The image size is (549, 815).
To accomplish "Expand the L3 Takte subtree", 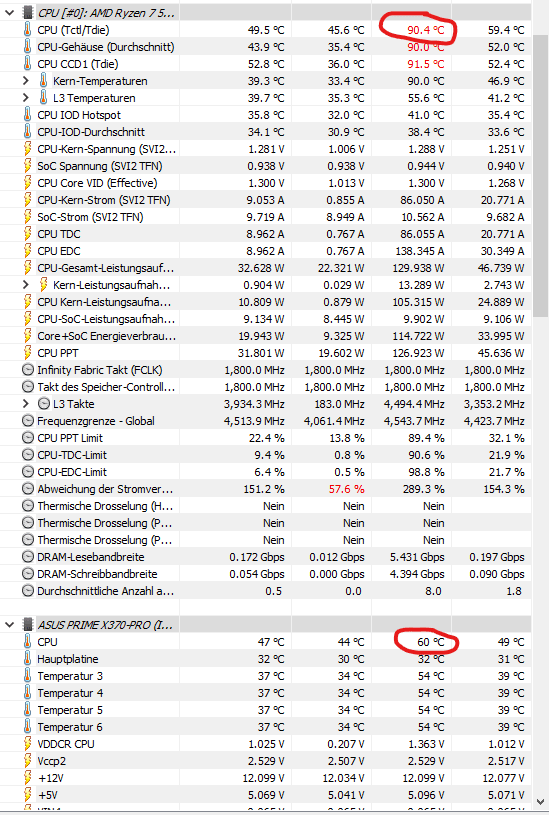I will pos(26,404).
